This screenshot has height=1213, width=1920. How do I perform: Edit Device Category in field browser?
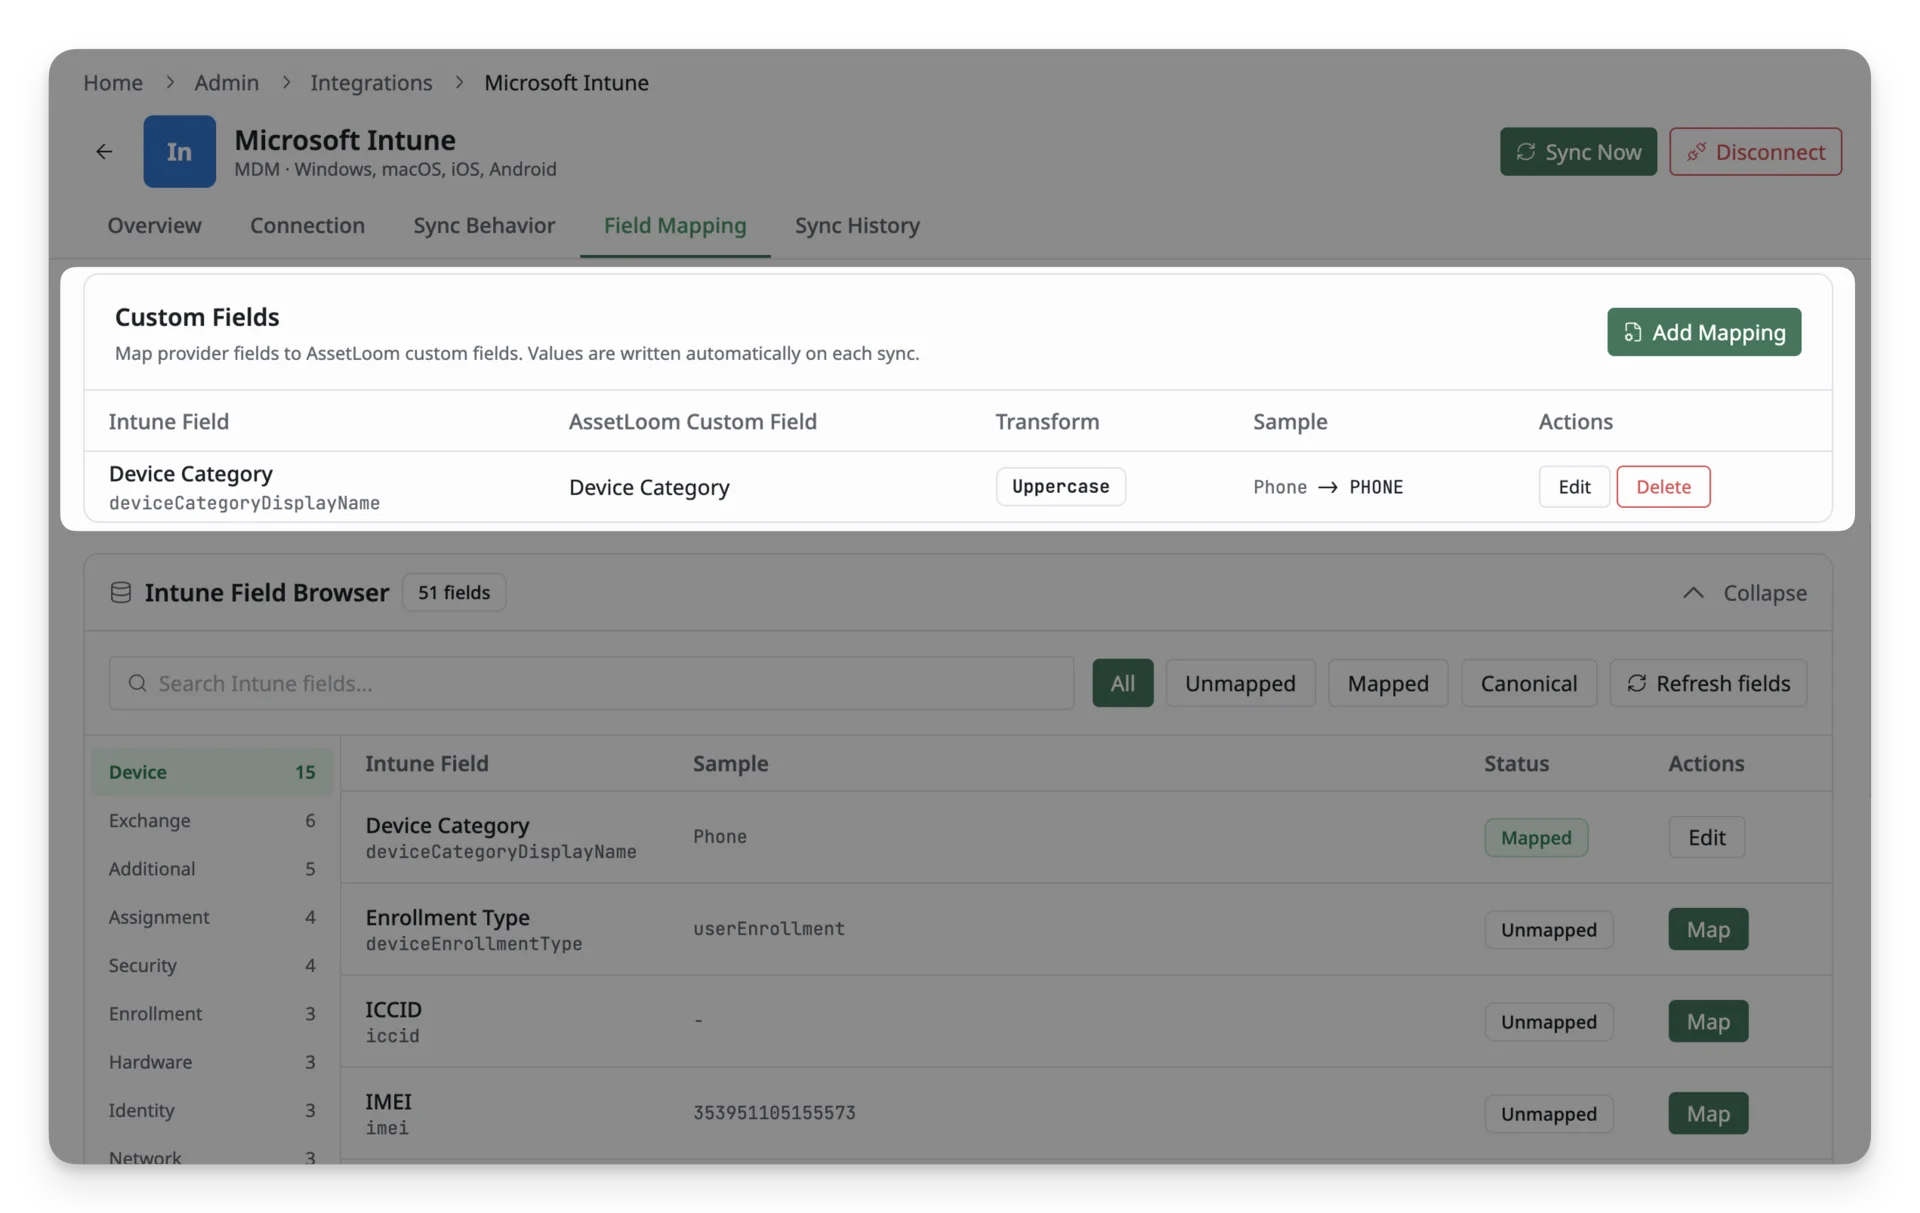click(x=1706, y=838)
